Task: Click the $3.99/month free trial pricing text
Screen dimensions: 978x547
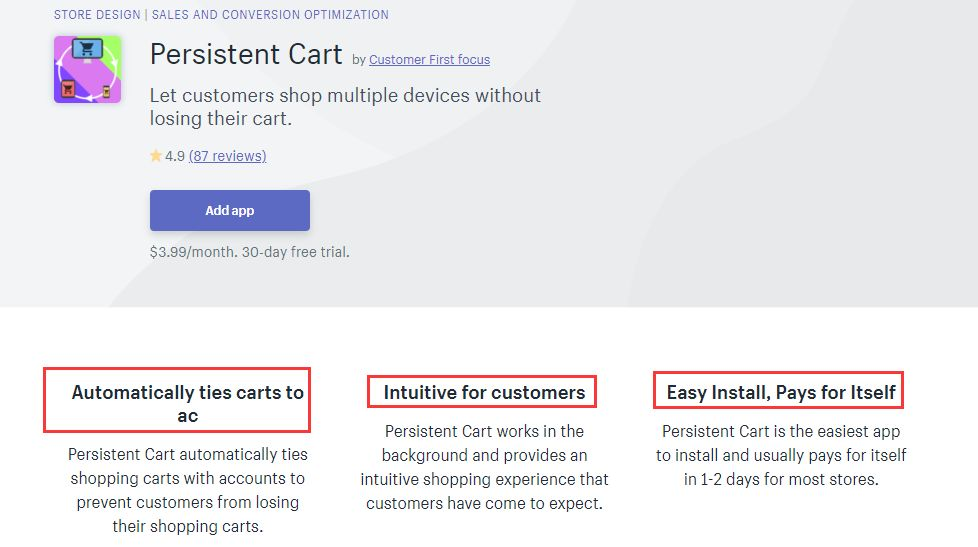Action: point(249,252)
